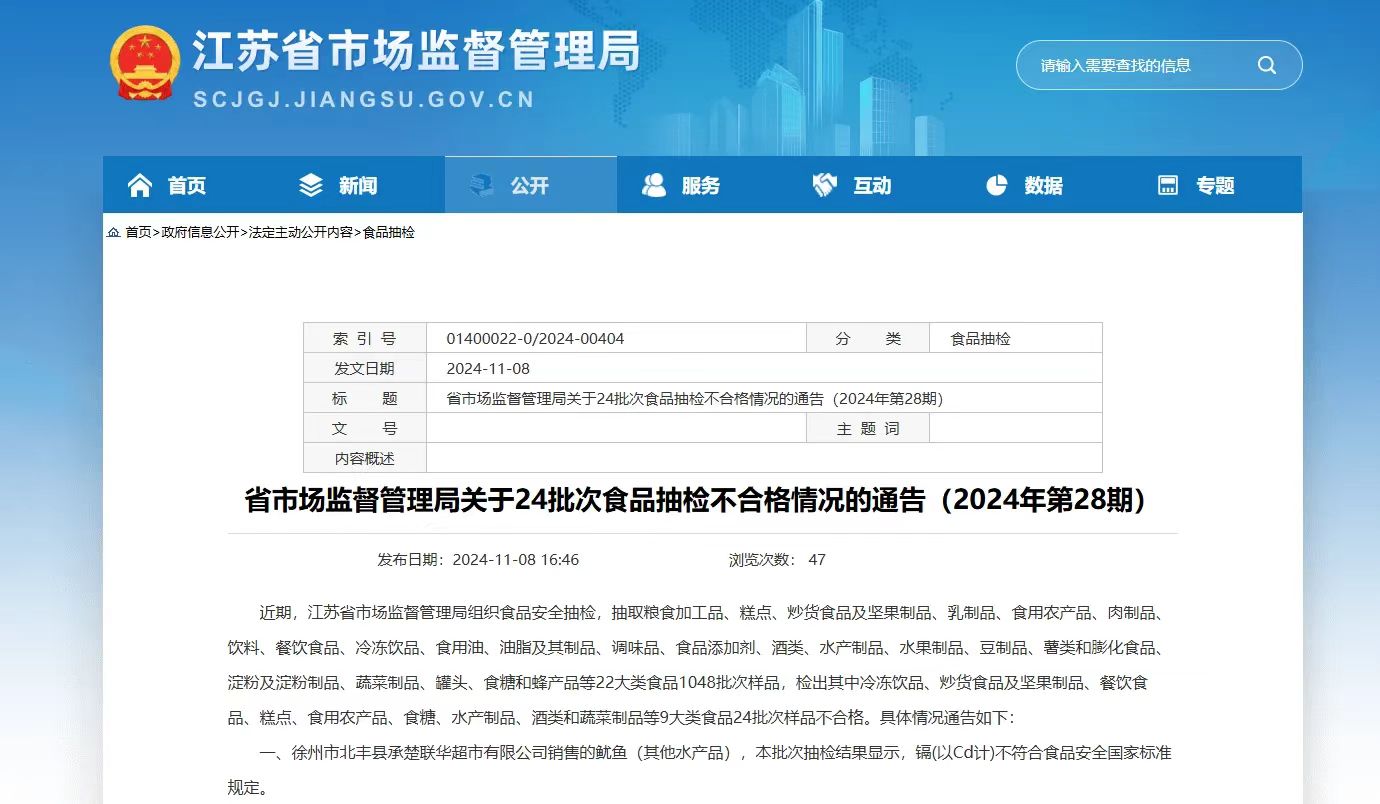Screen dimensions: 1380x804
Task: Open the 新闻 navigation menu
Action: tap(357, 185)
